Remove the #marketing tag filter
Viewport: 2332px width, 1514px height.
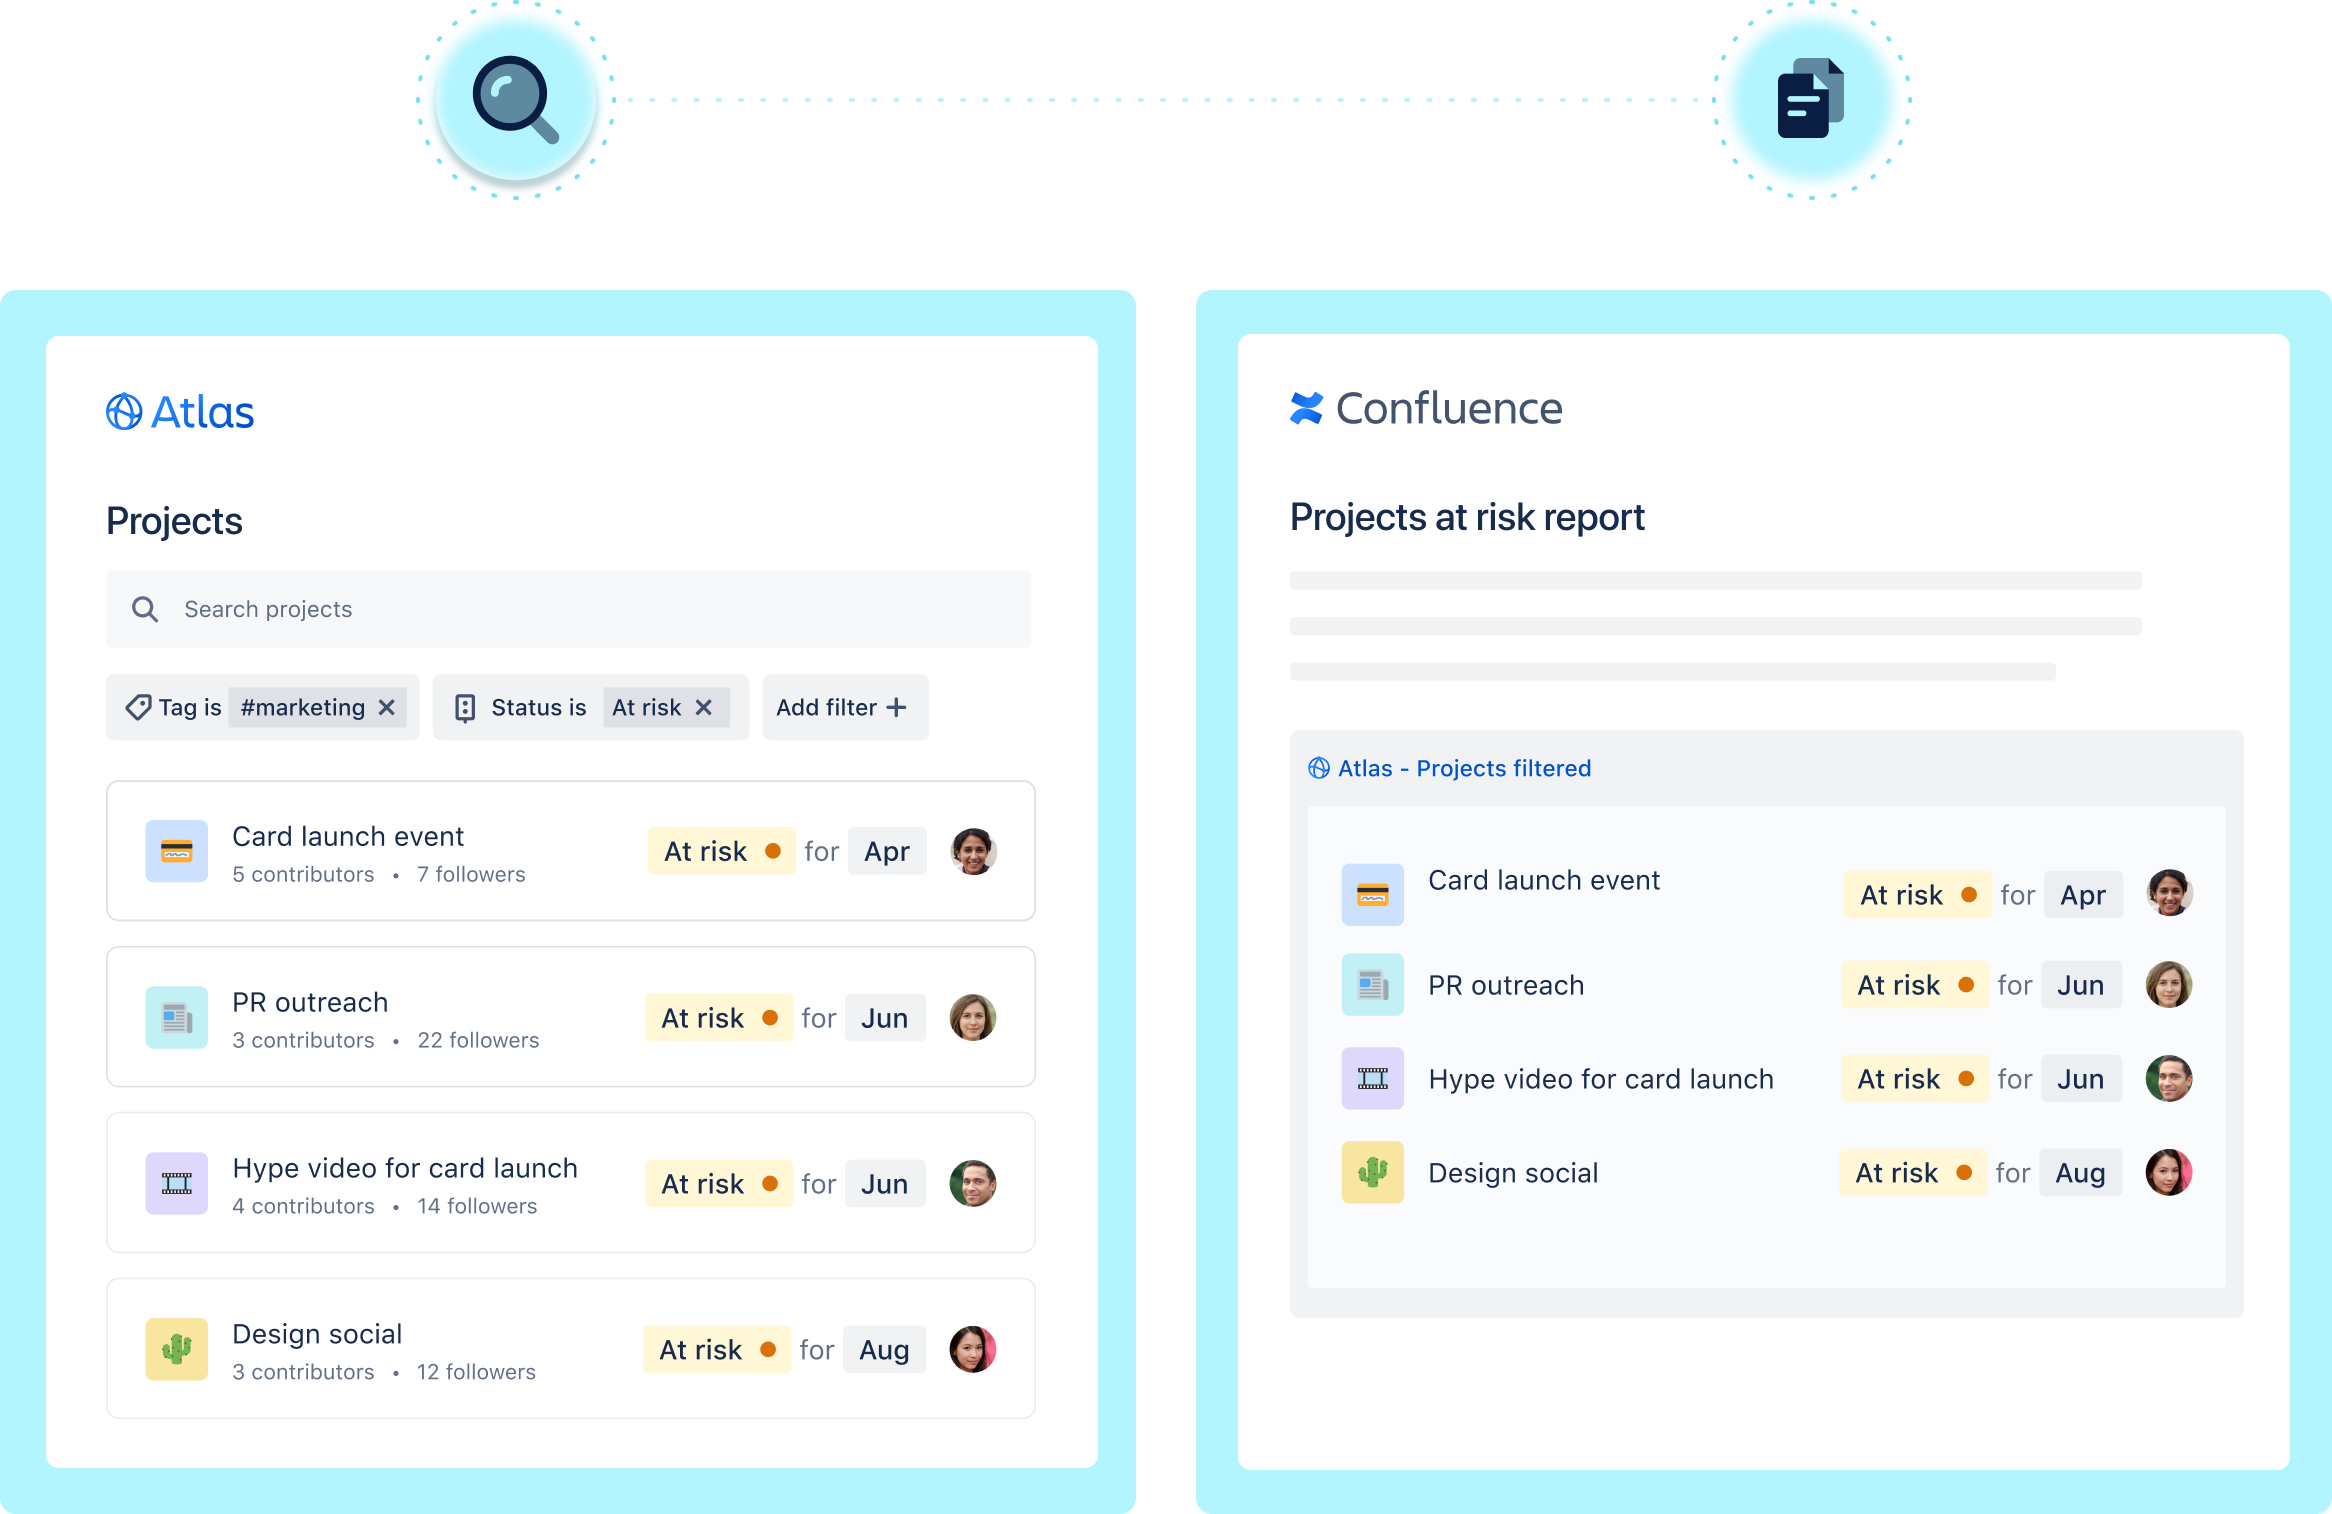pyautogui.click(x=386, y=709)
